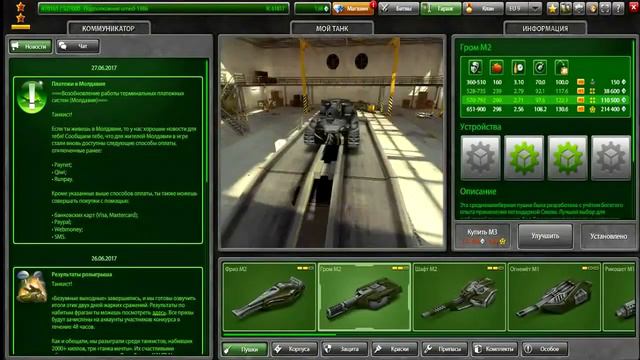Click the turret rotation speed stat icon
The image size is (640, 360).
540,67
